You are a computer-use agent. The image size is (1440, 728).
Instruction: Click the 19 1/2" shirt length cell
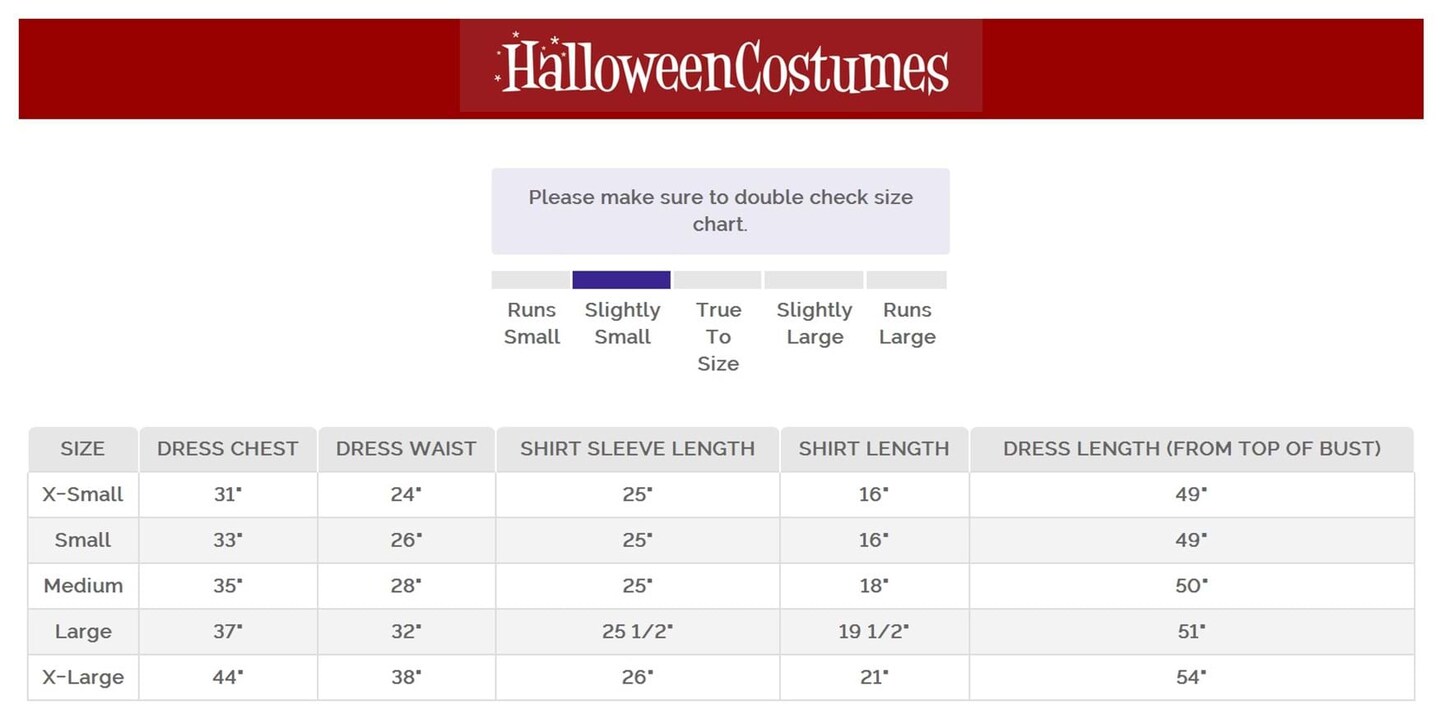pos(874,632)
